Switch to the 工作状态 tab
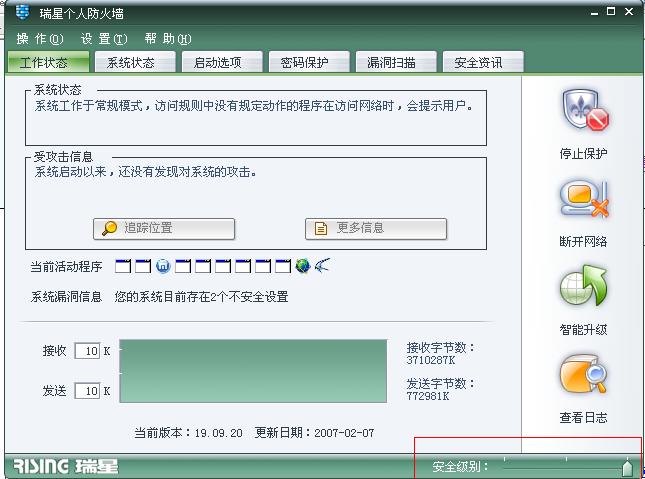 click(48, 62)
